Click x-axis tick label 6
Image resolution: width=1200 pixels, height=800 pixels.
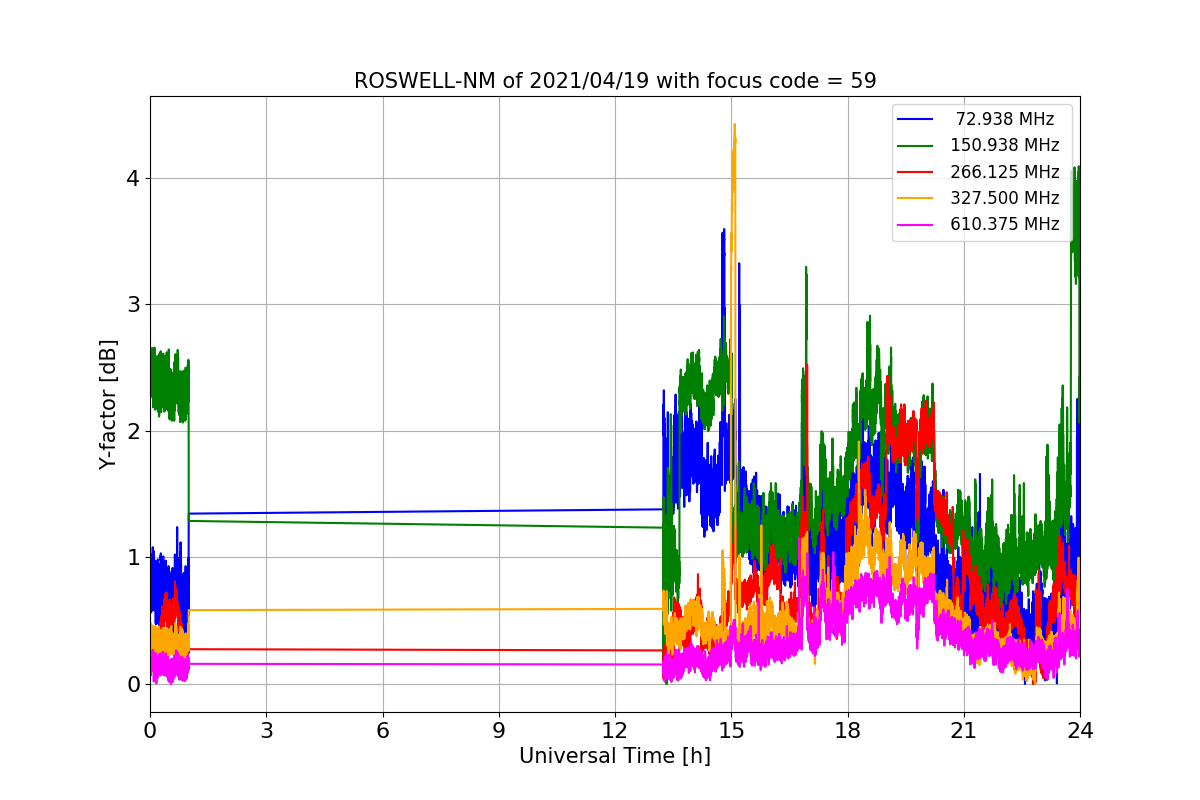click(x=383, y=731)
